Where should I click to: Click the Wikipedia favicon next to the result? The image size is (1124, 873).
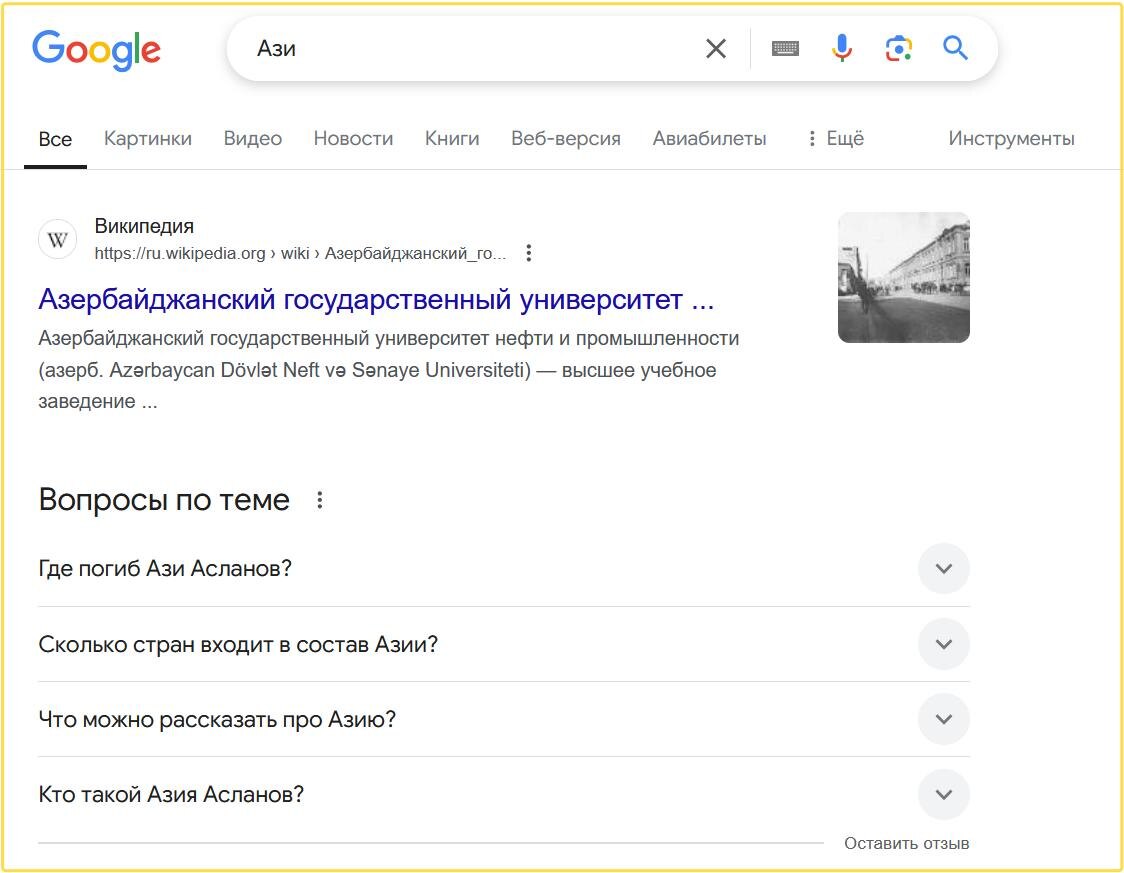tap(57, 239)
